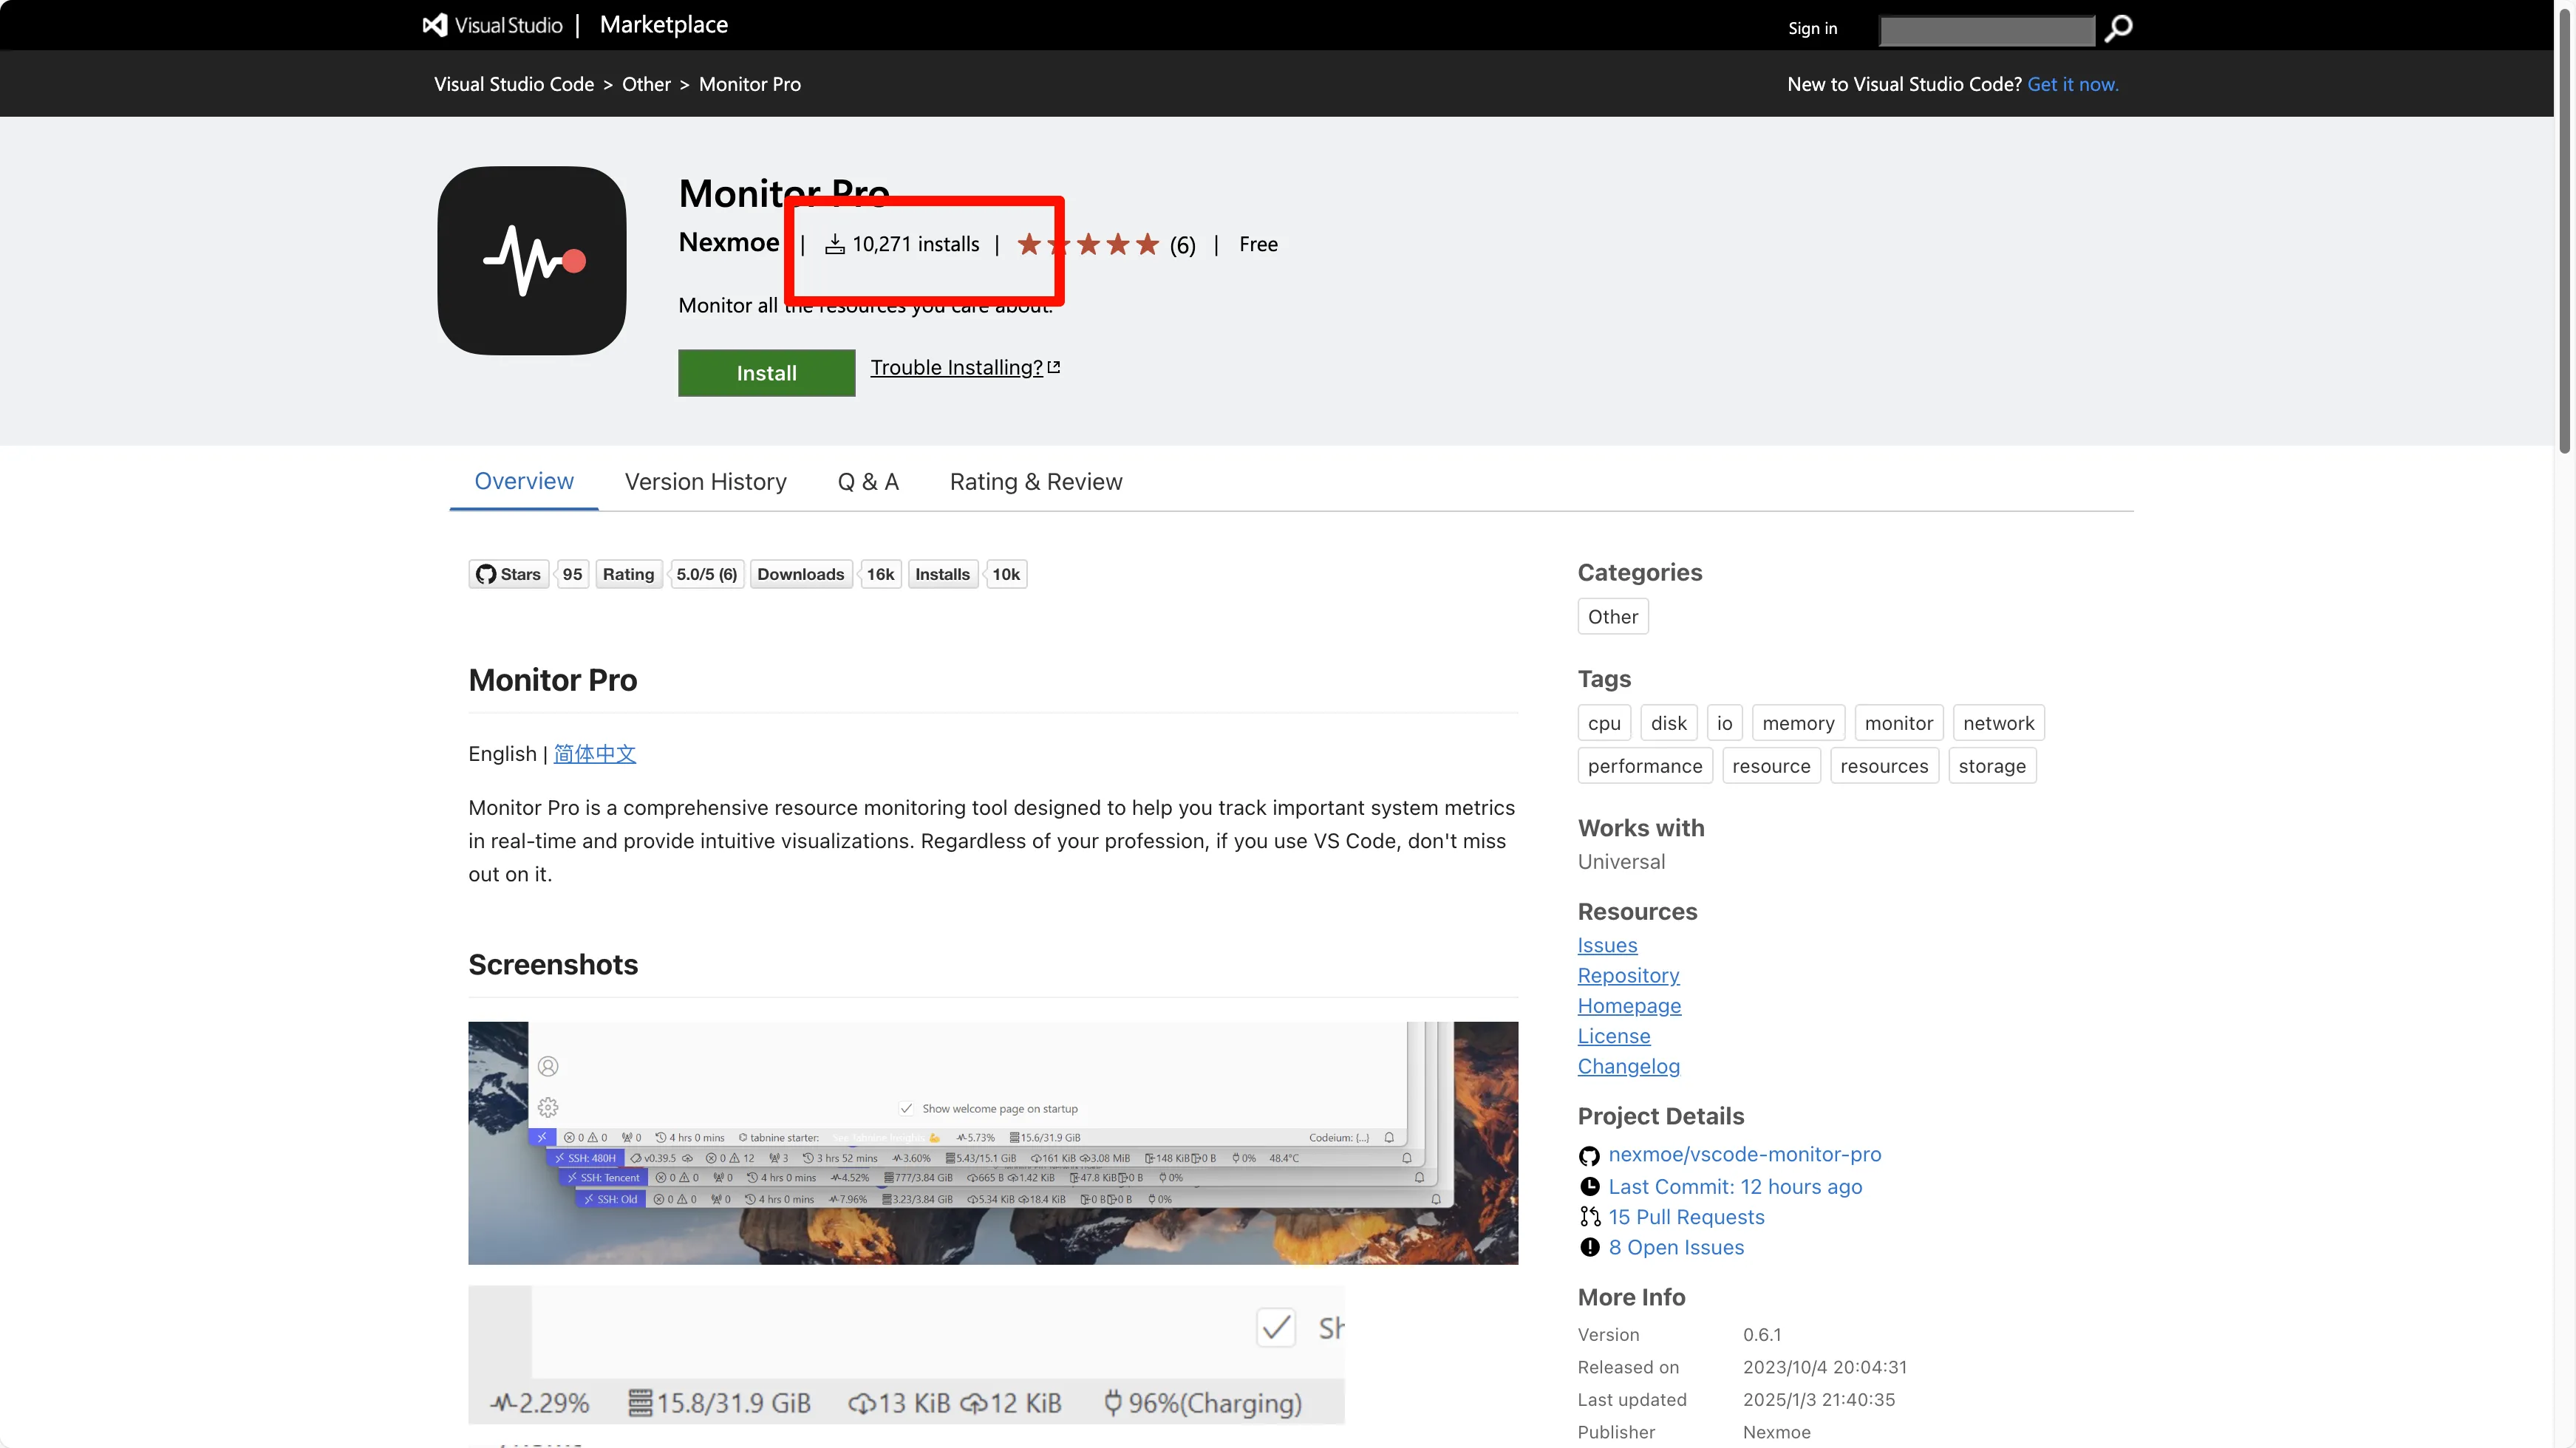
Task: Click Last updated date 2025/1/3 21:40:35
Action: click(1819, 1400)
